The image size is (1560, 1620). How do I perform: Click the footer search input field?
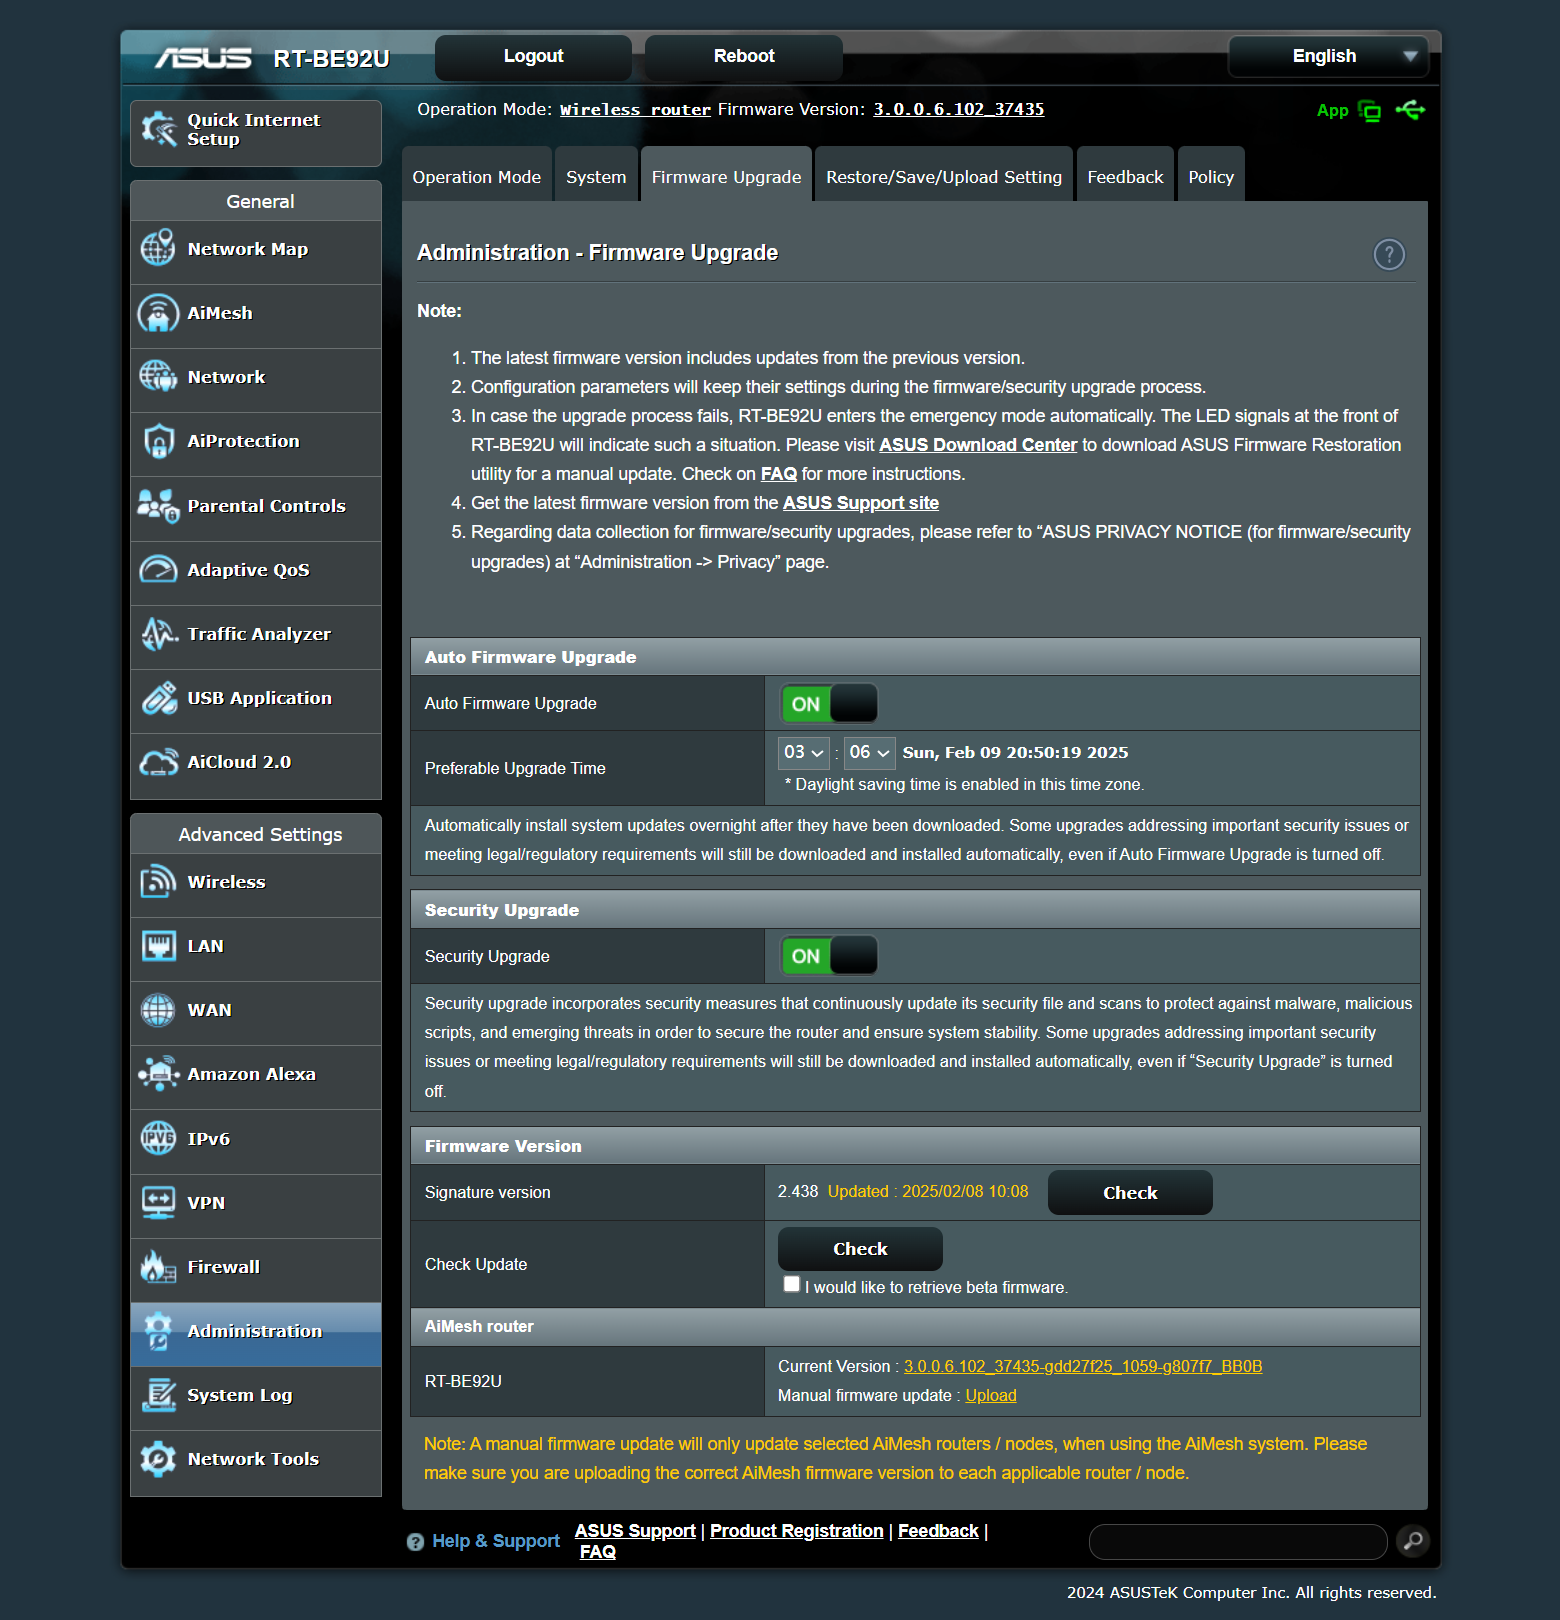(1238, 1542)
